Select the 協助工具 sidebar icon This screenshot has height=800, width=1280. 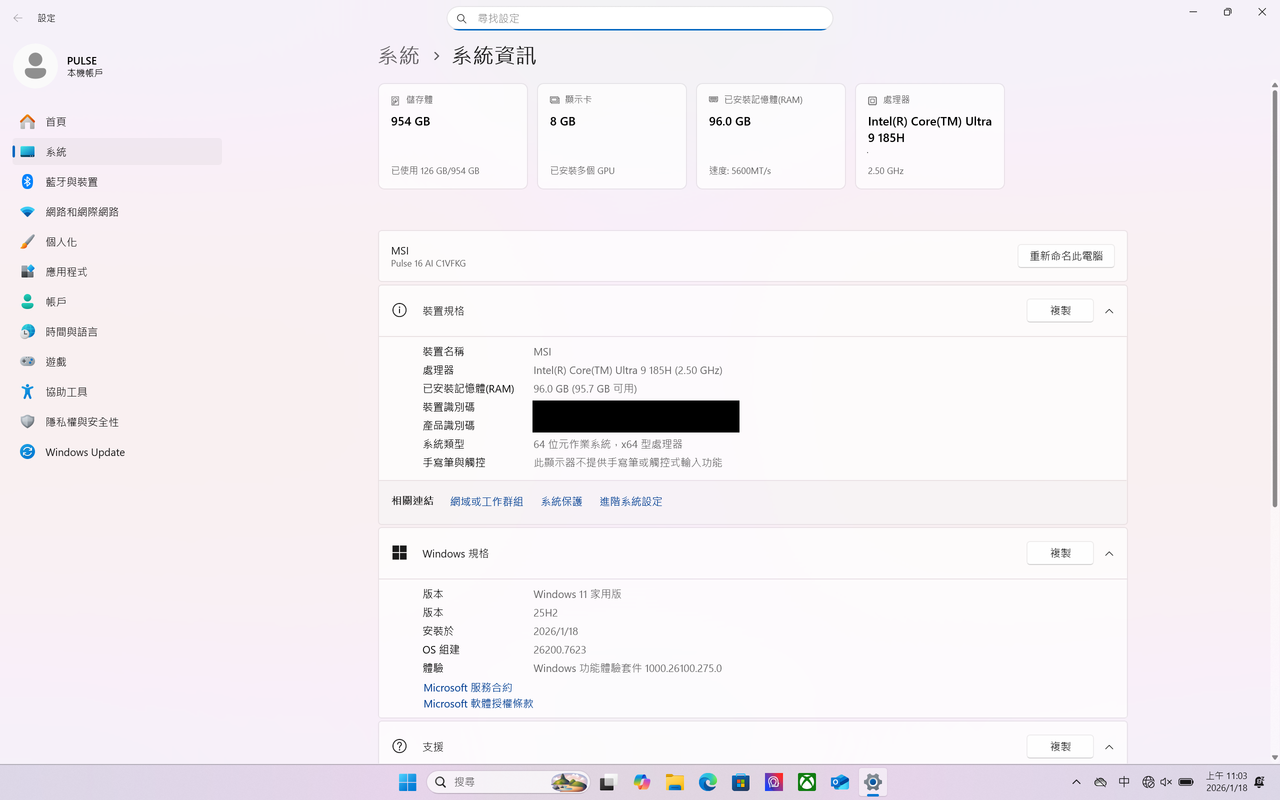pyautogui.click(x=27, y=391)
